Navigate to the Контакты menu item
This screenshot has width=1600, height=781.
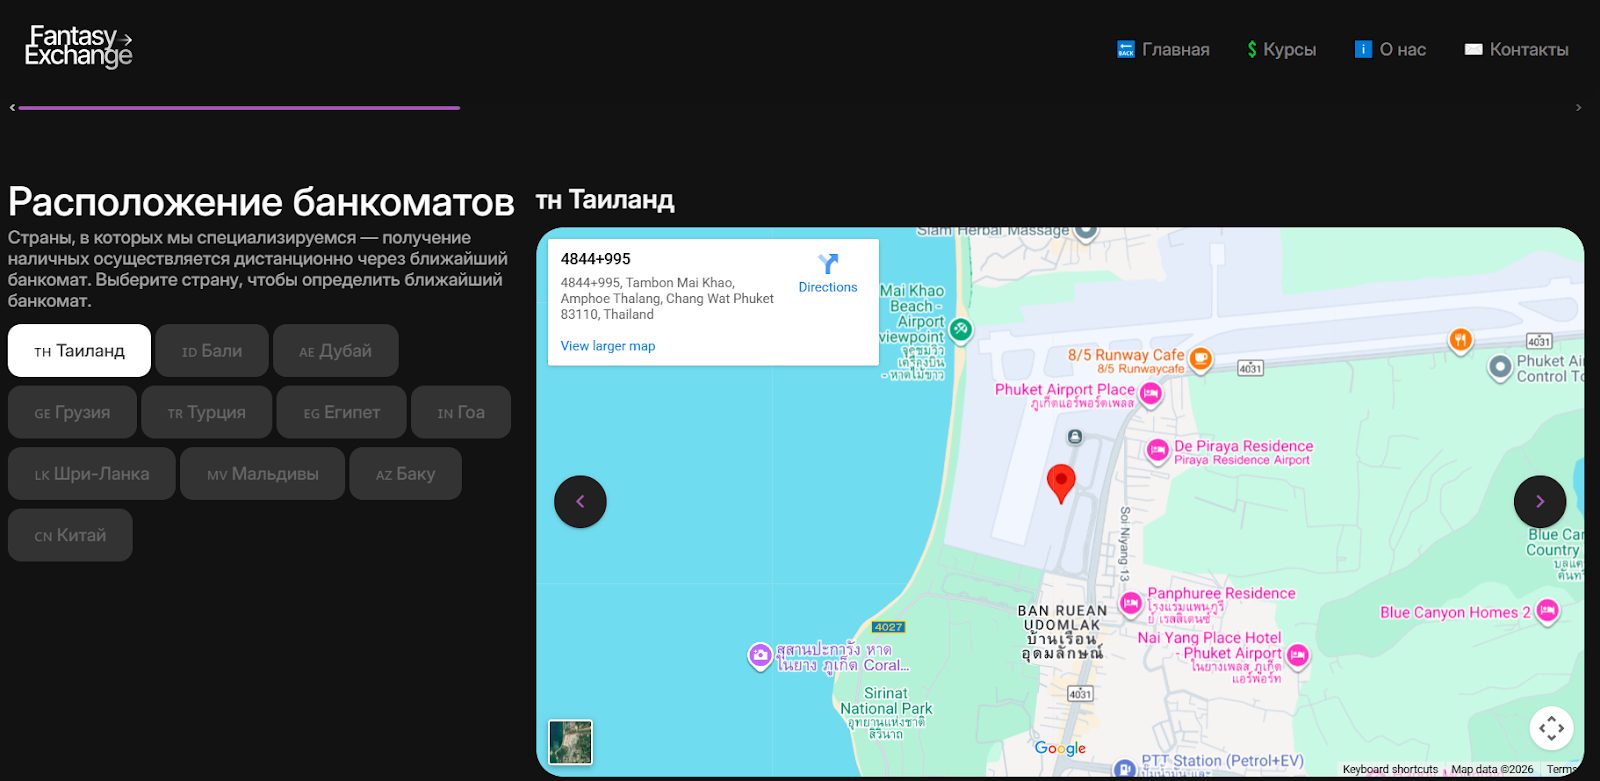(x=1516, y=49)
